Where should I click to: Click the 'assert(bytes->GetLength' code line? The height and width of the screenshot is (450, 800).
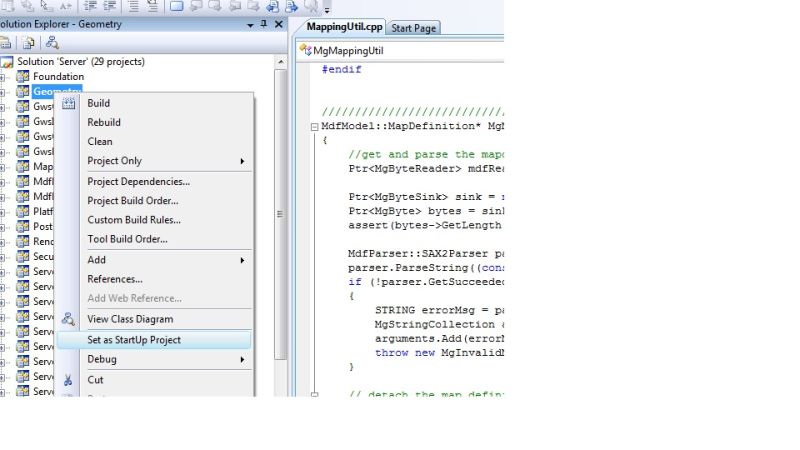426,225
